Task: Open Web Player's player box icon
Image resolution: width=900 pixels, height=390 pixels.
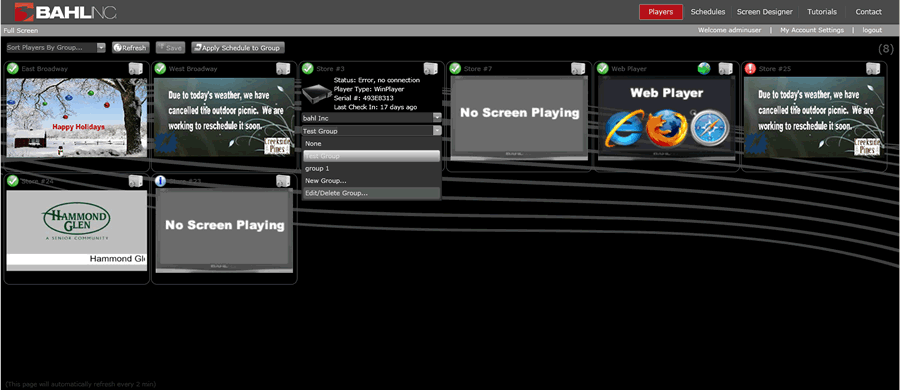Action: (x=726, y=69)
